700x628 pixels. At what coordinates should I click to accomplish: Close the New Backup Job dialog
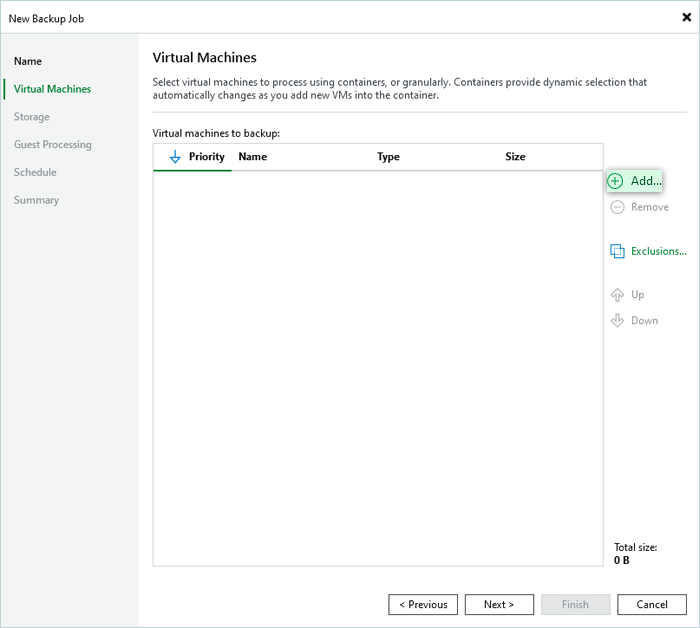coord(686,17)
